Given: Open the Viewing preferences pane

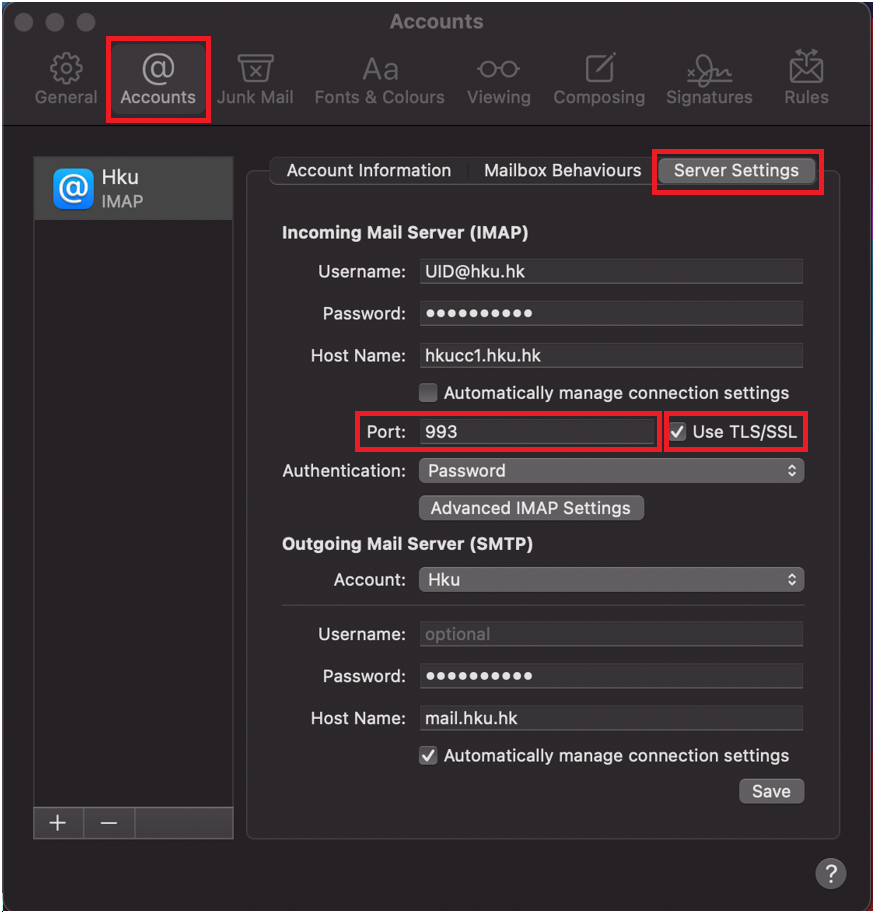Looking at the screenshot, I should 498,77.
